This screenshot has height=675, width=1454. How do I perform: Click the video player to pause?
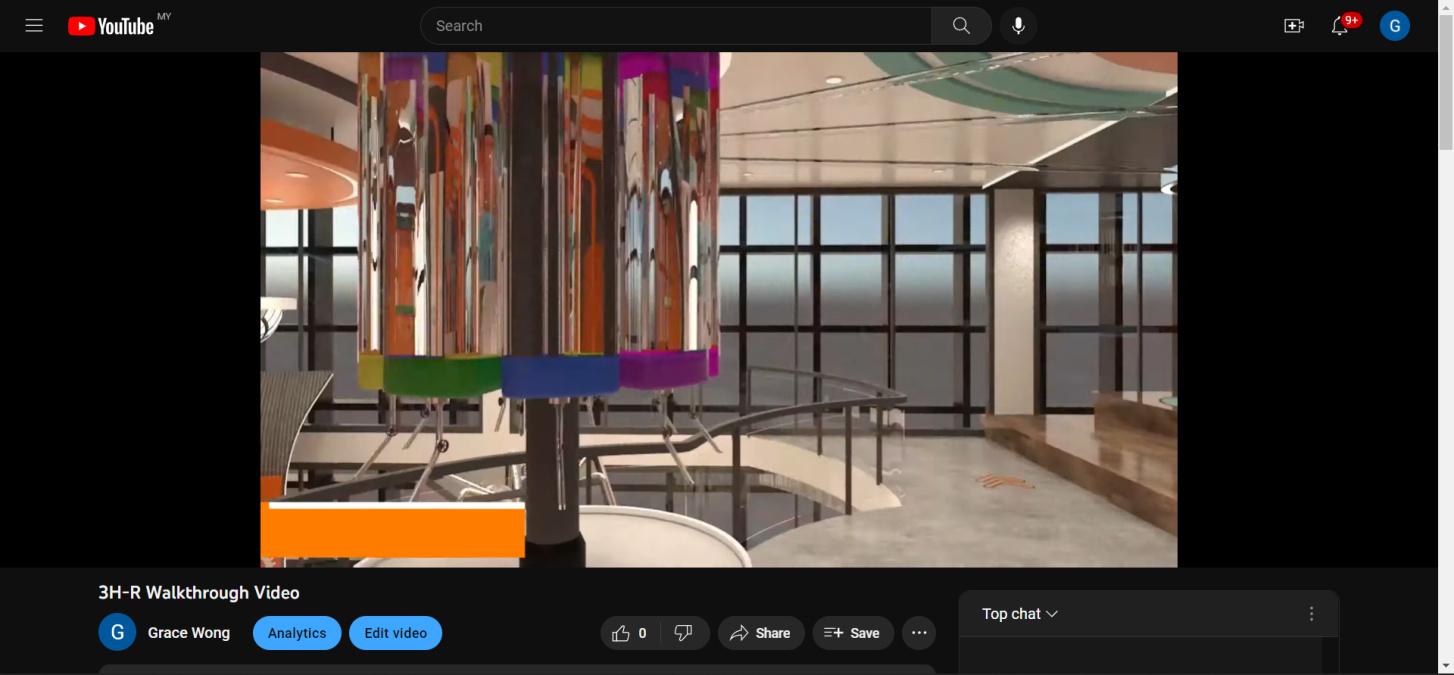point(719,310)
